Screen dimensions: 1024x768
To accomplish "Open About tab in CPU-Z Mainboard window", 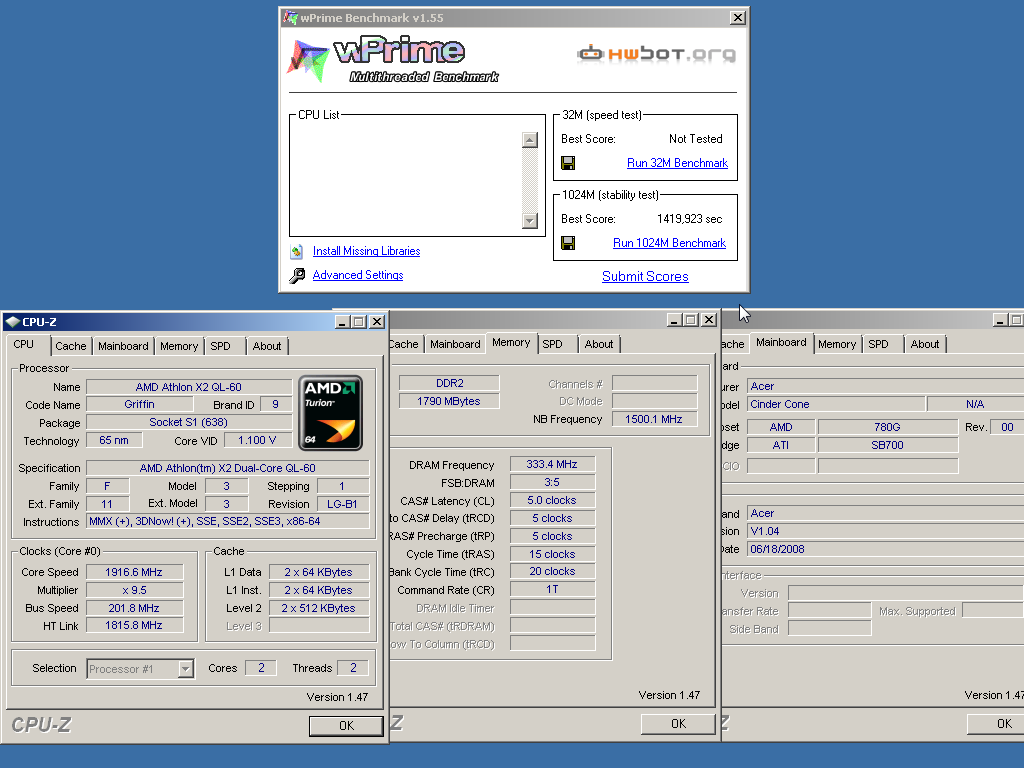I will pos(925,344).
